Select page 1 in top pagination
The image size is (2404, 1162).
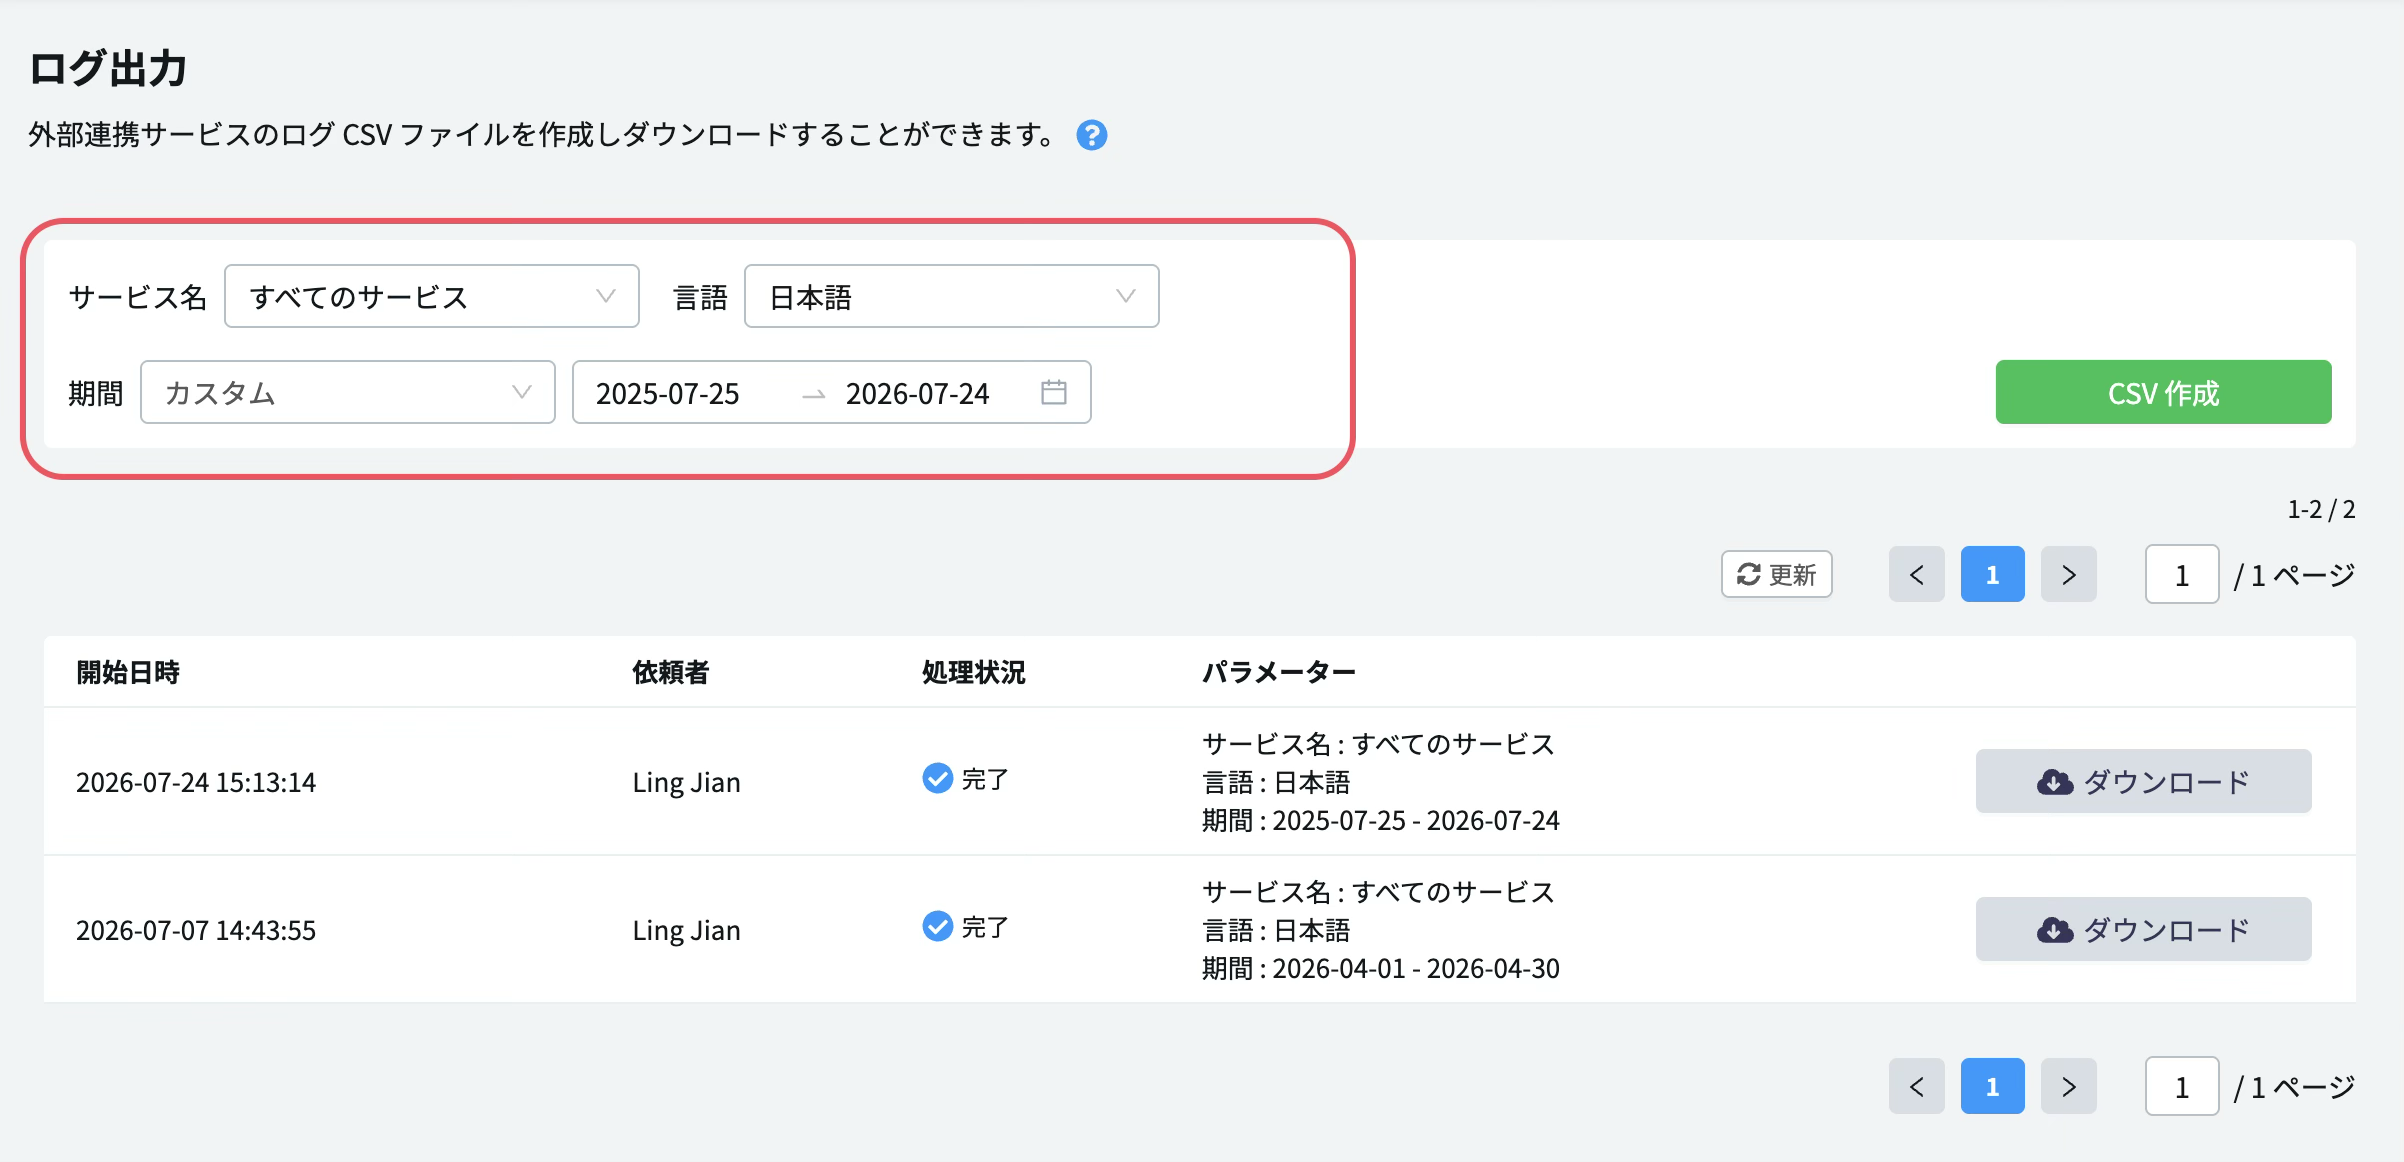(1992, 574)
